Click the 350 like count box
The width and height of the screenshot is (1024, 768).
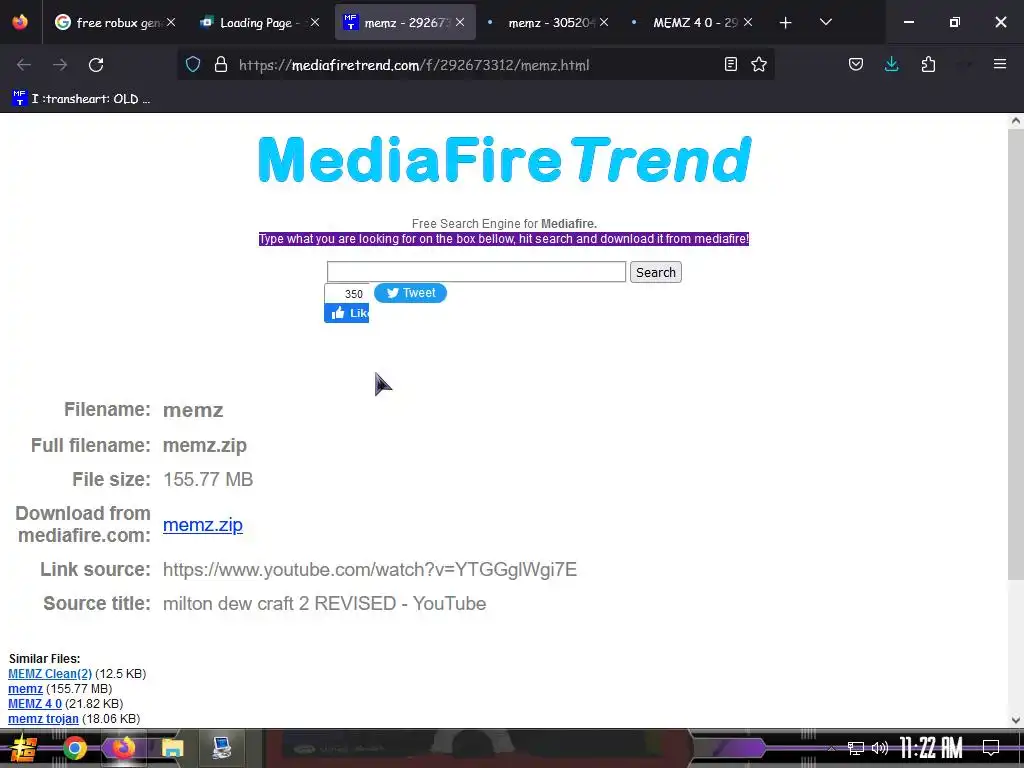(x=347, y=294)
